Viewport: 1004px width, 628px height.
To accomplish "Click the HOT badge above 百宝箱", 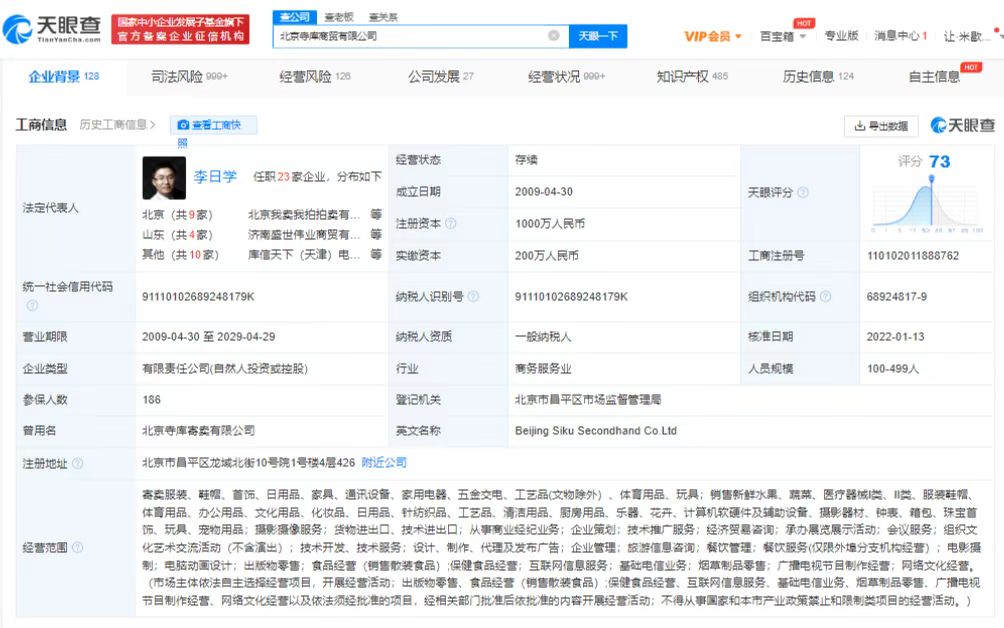I will coord(804,23).
